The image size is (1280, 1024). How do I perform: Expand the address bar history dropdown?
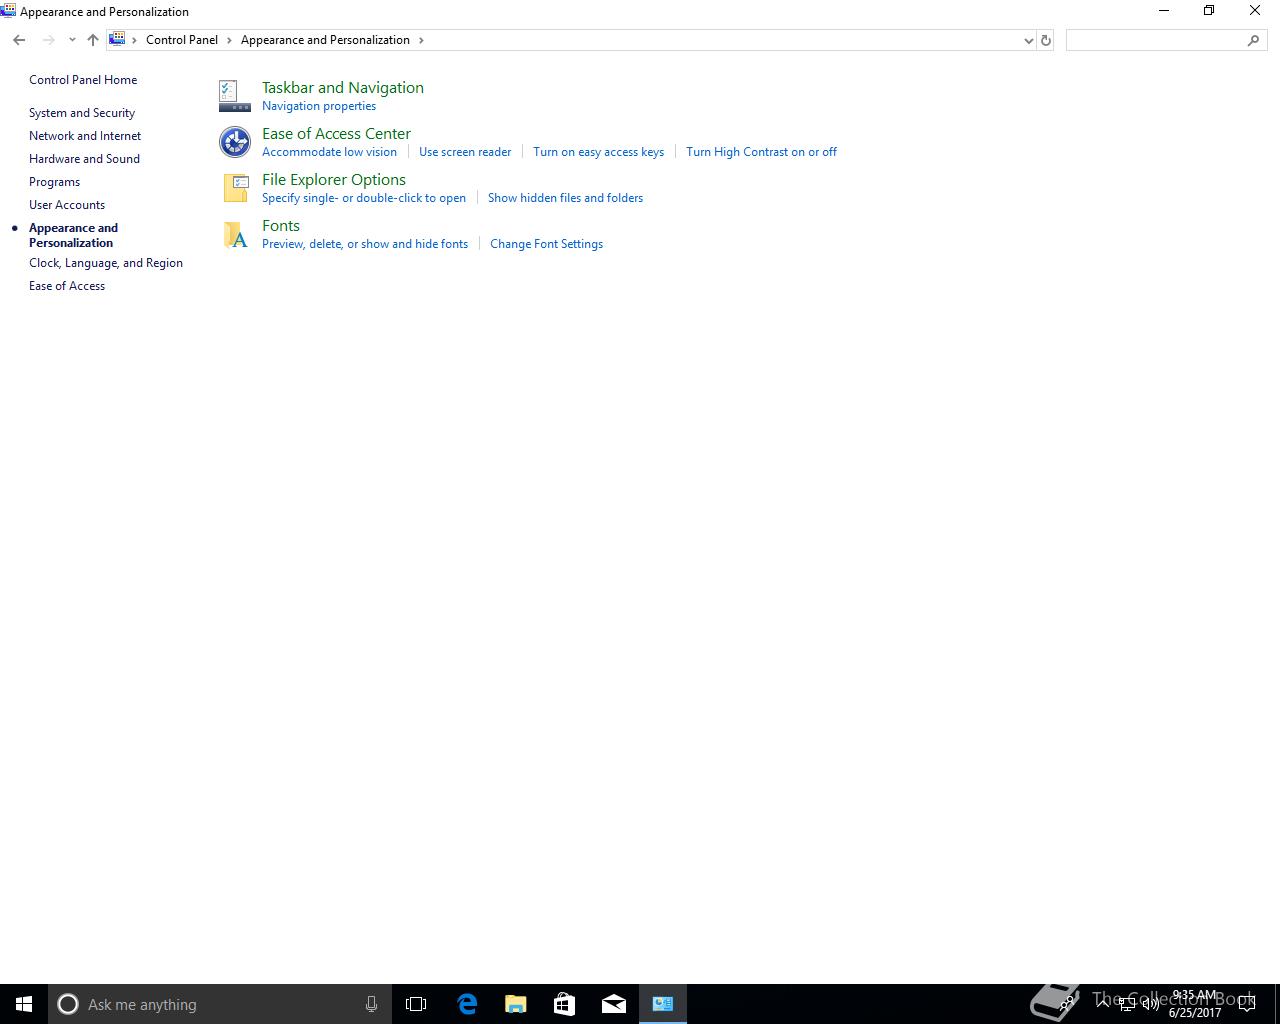(x=1028, y=40)
